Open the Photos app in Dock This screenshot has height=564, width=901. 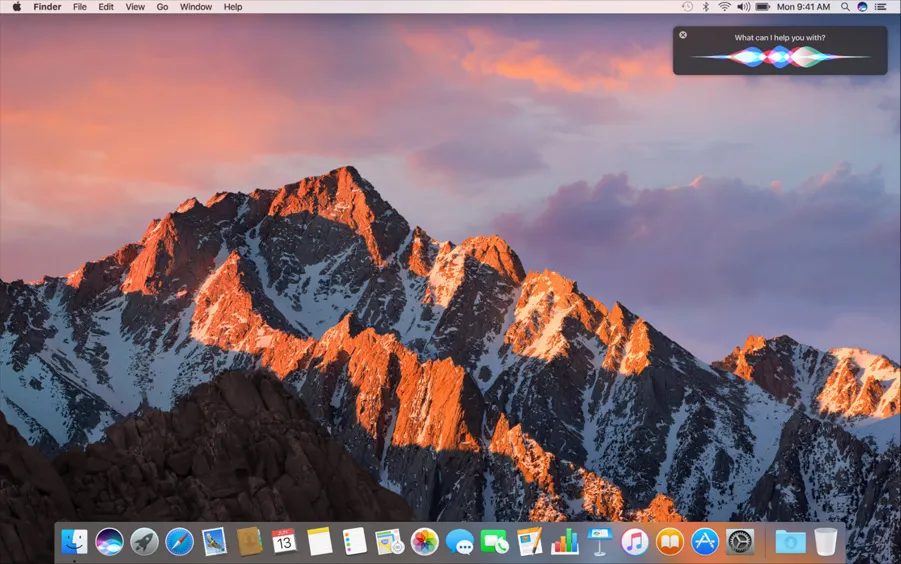(x=425, y=542)
